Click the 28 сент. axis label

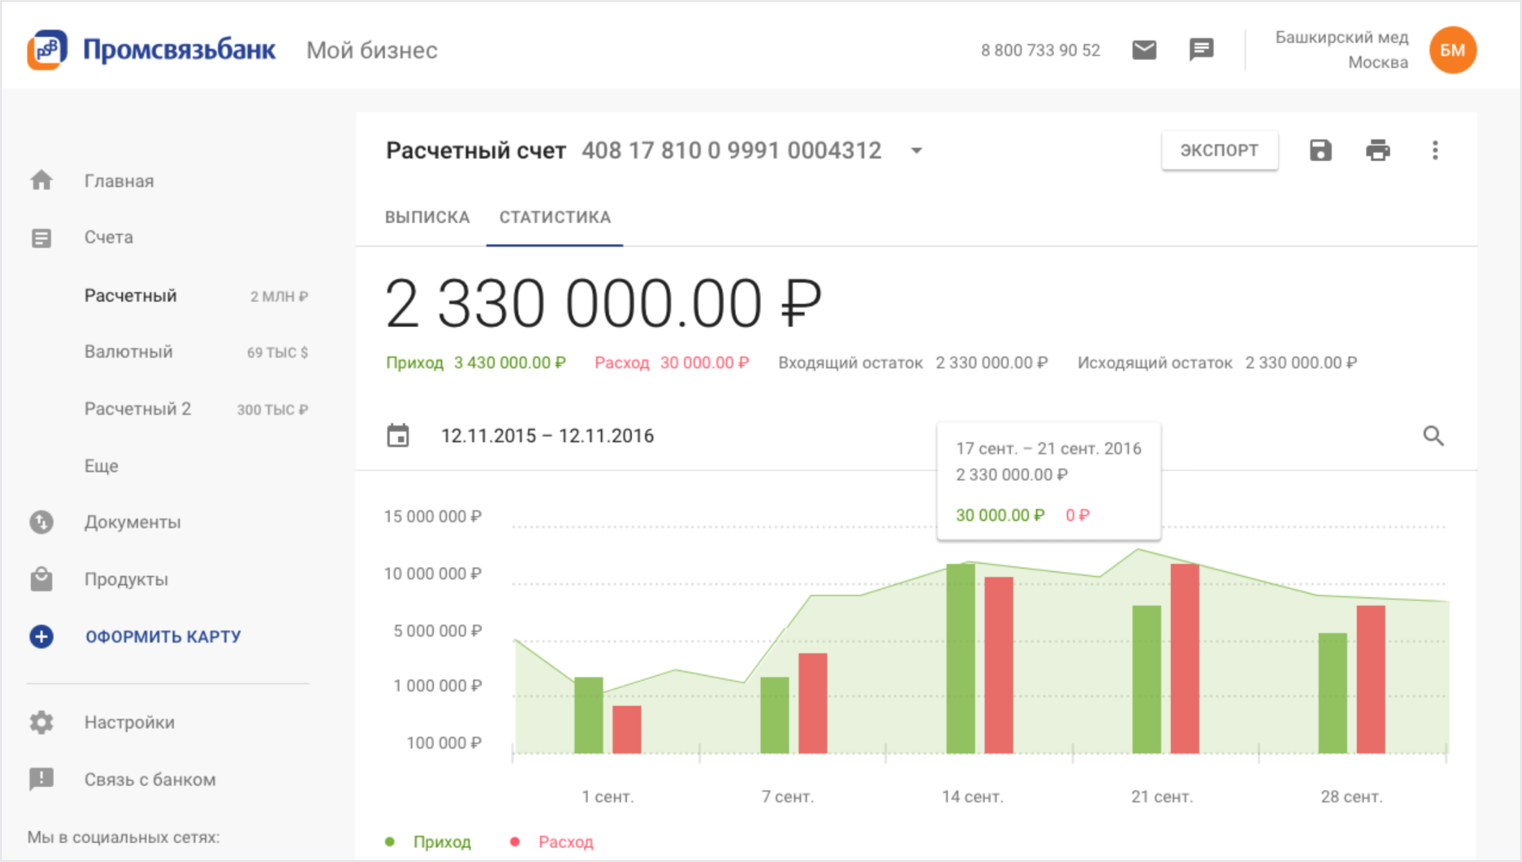[1351, 797]
